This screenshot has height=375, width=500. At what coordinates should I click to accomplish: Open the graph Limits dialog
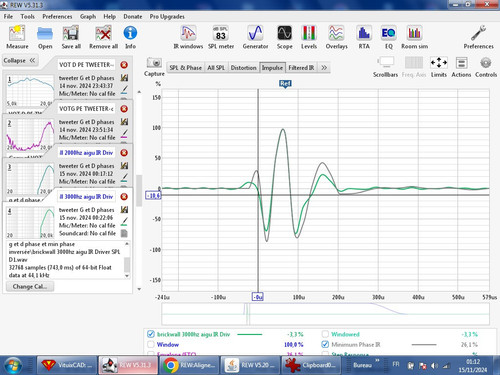tap(439, 67)
